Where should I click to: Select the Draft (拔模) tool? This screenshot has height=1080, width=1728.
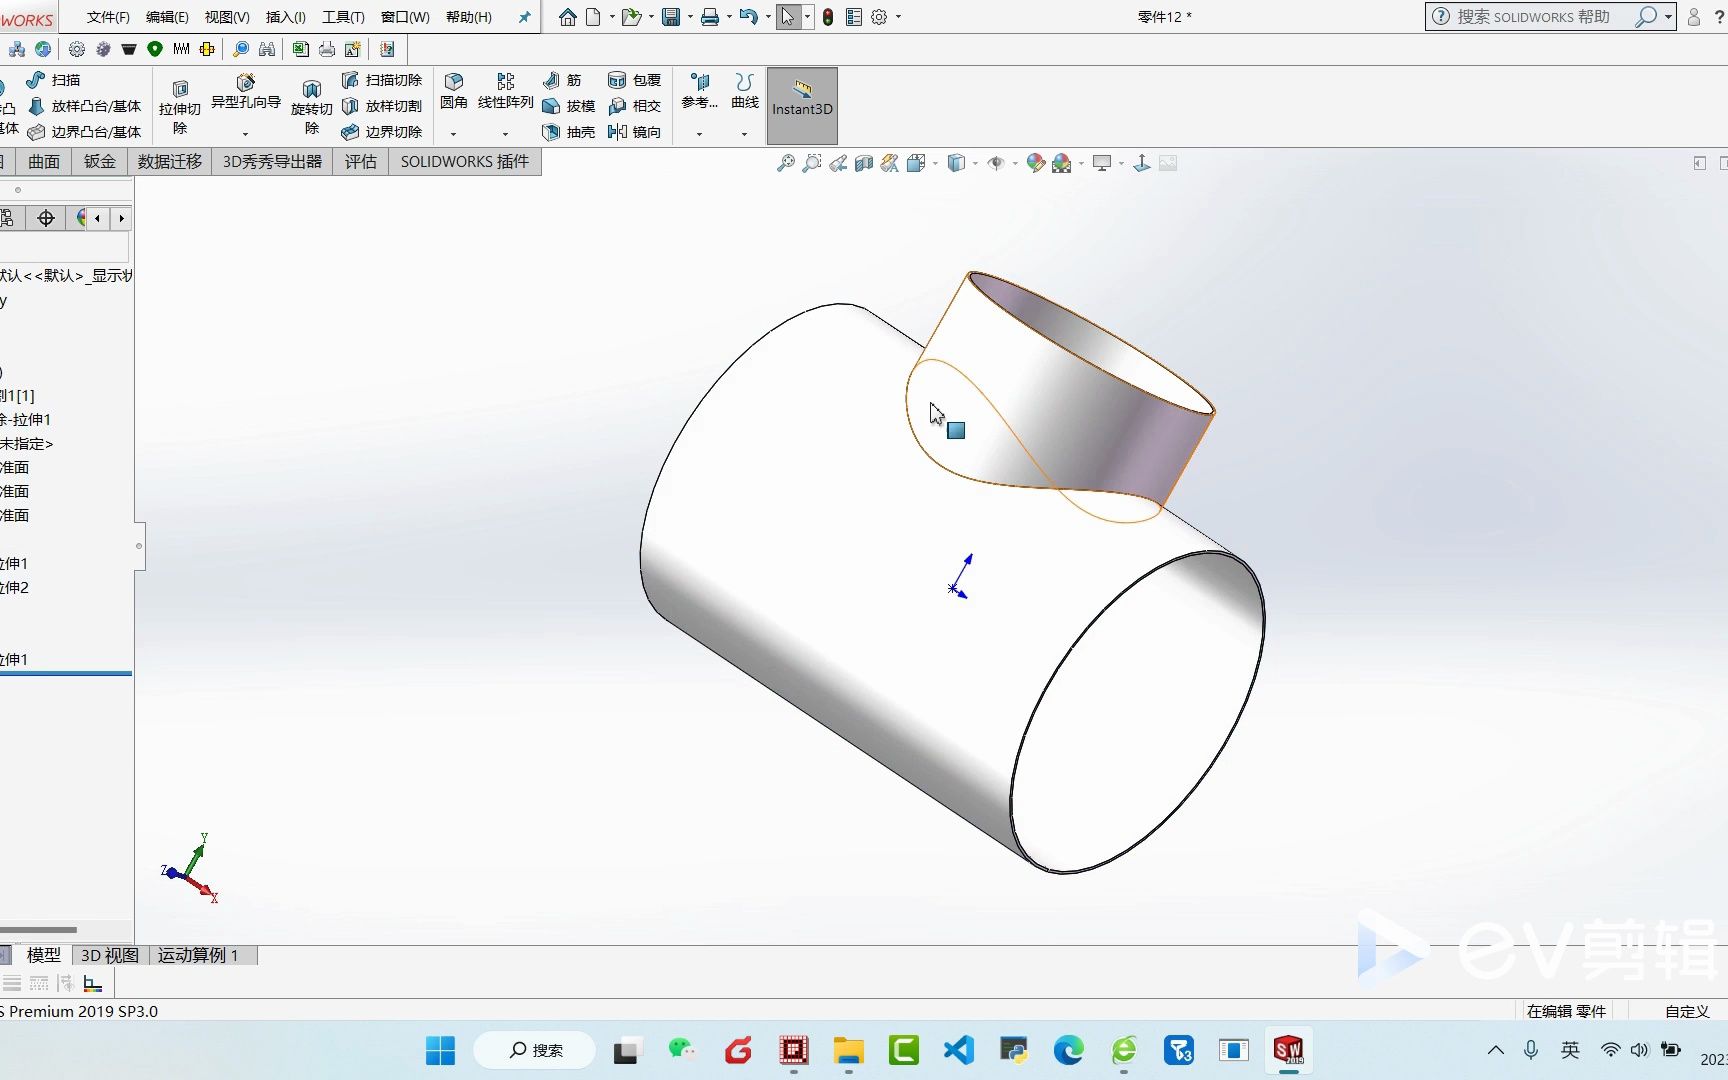click(x=568, y=106)
